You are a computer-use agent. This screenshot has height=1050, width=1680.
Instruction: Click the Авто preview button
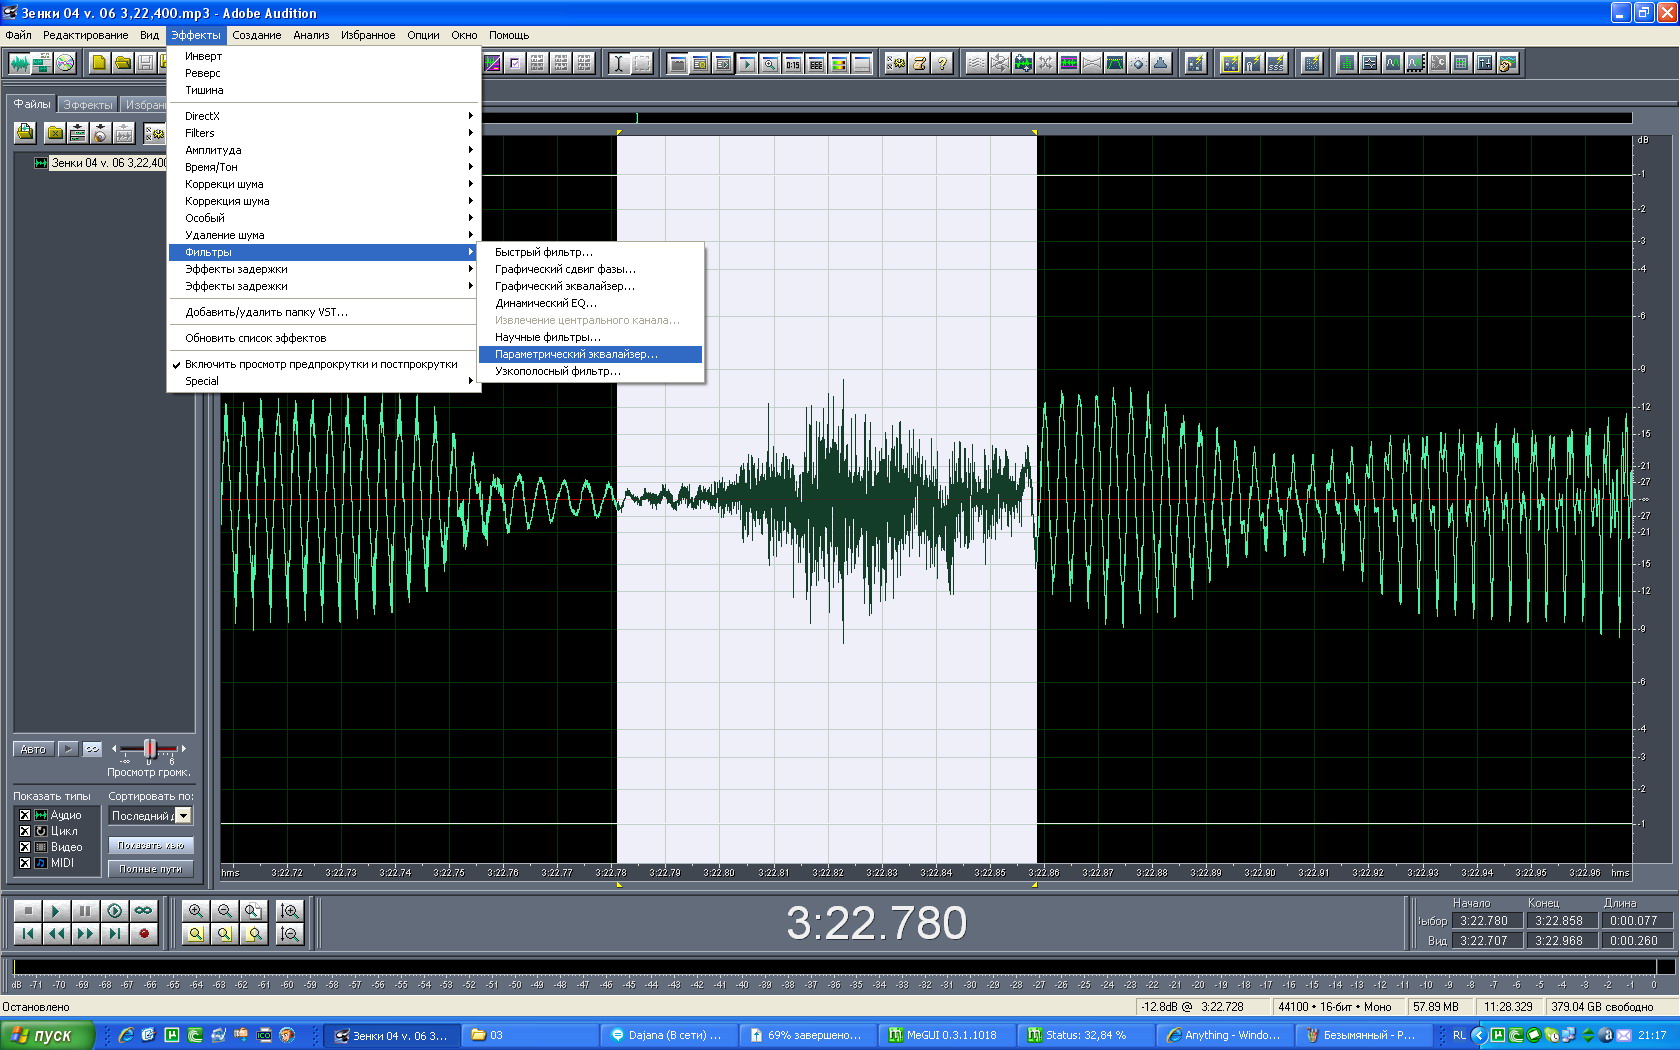pyautogui.click(x=33, y=749)
